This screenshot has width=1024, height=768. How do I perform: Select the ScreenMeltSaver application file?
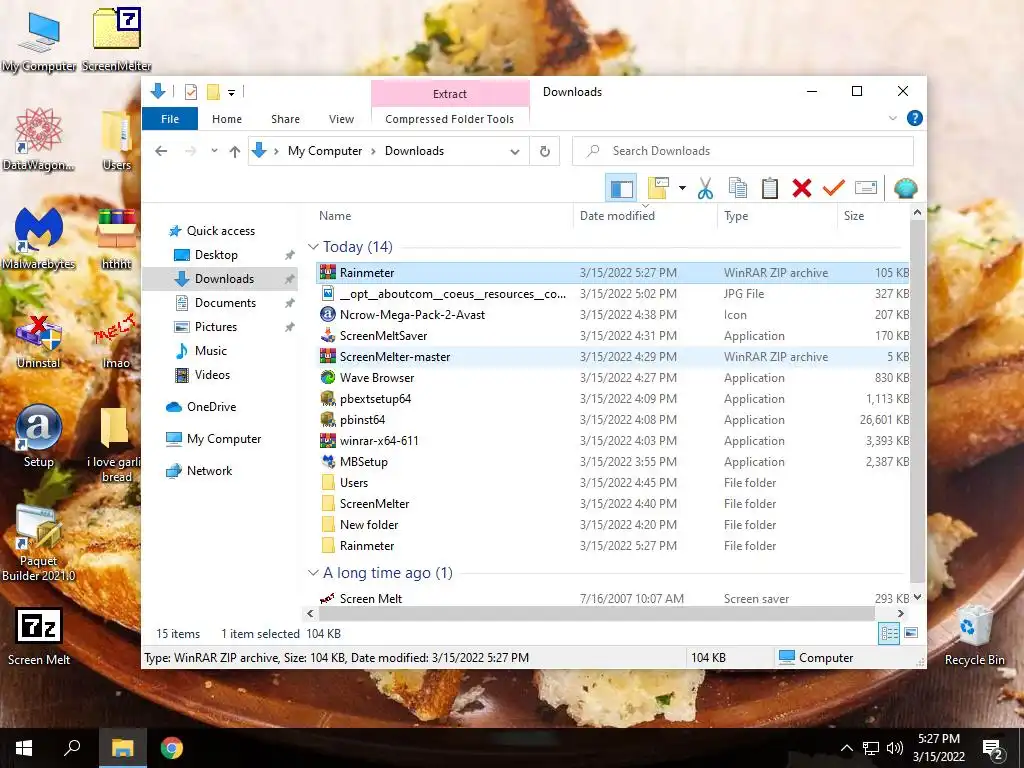(x=613, y=336)
